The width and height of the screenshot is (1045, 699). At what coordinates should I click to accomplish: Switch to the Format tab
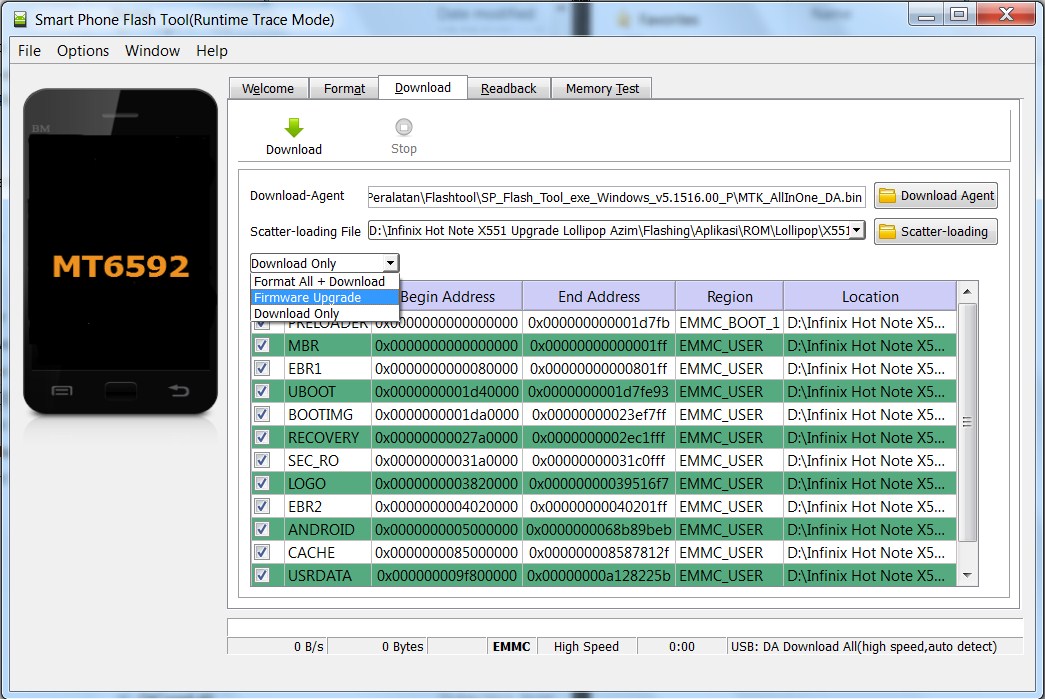tap(345, 89)
